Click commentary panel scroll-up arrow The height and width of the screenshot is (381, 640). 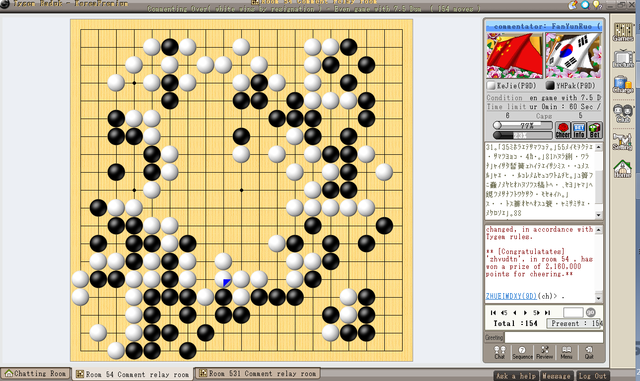tap(599, 147)
